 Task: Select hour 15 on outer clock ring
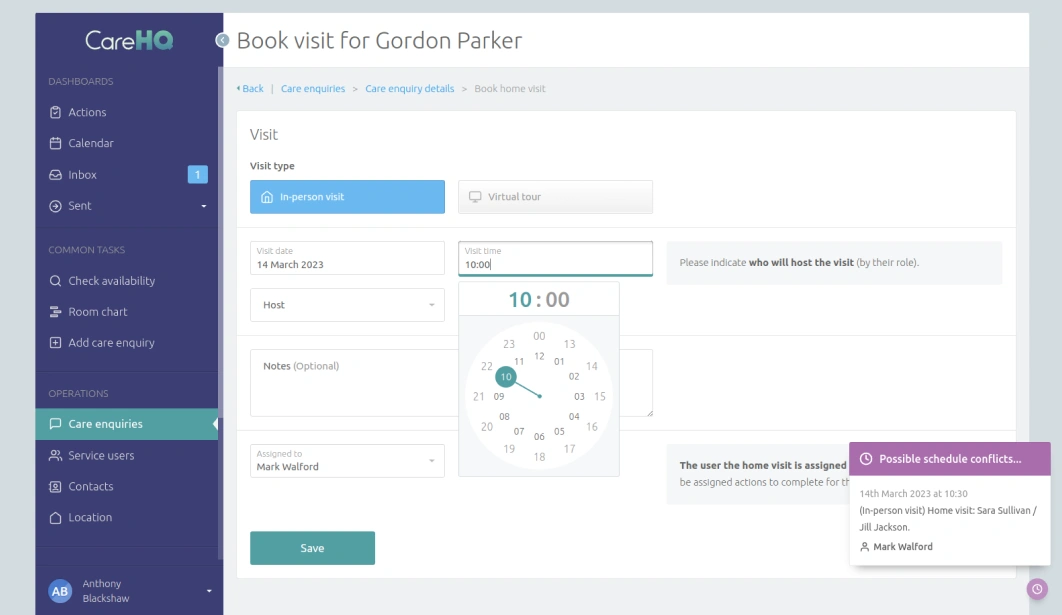pyautogui.click(x=599, y=396)
